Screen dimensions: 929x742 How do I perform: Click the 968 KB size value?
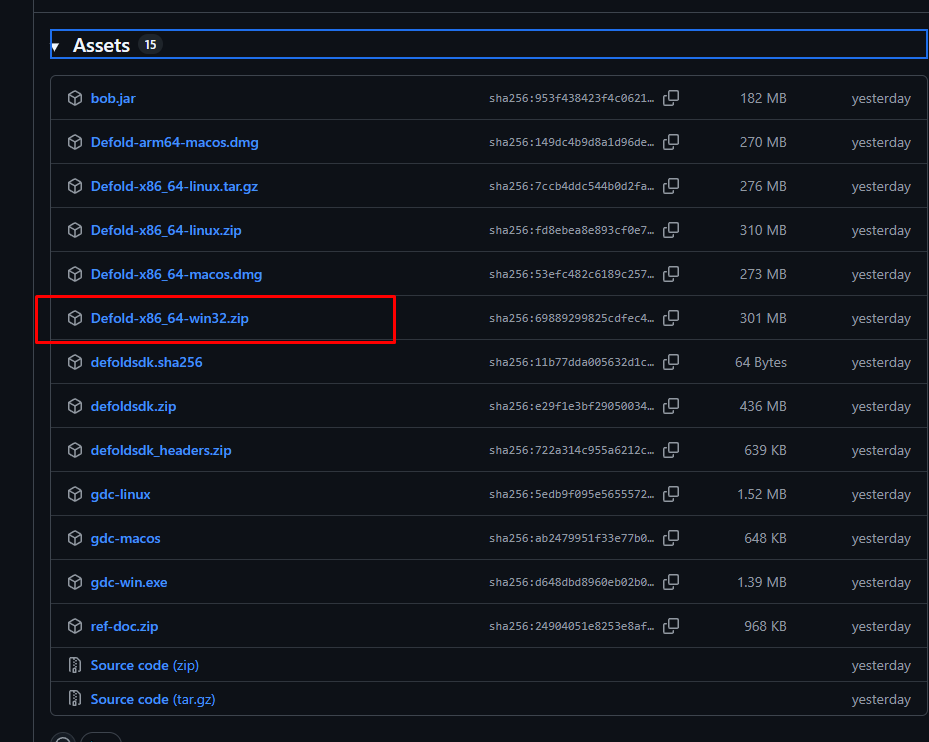(x=765, y=626)
